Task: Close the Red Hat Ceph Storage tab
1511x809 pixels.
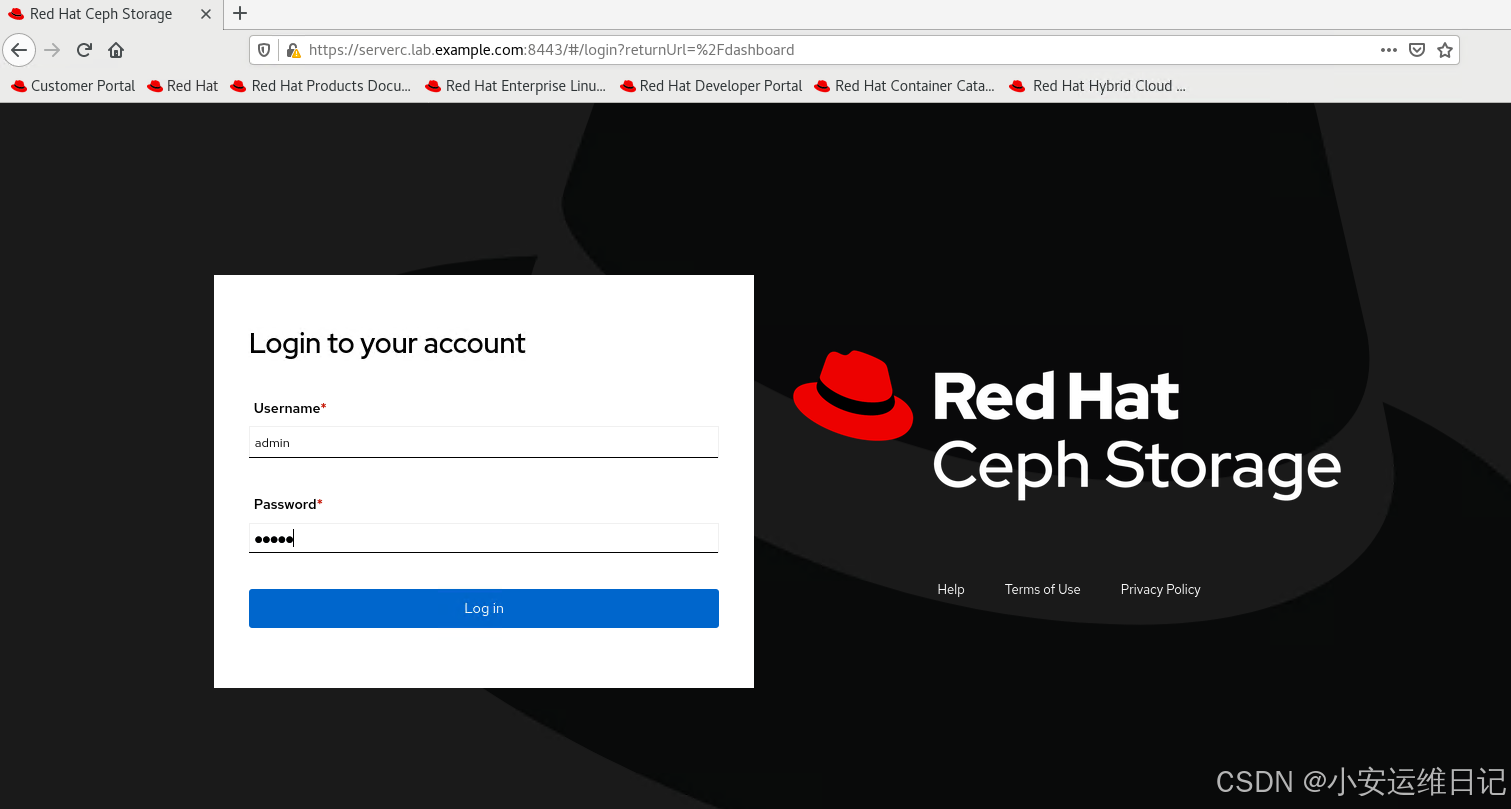Action: (206, 14)
